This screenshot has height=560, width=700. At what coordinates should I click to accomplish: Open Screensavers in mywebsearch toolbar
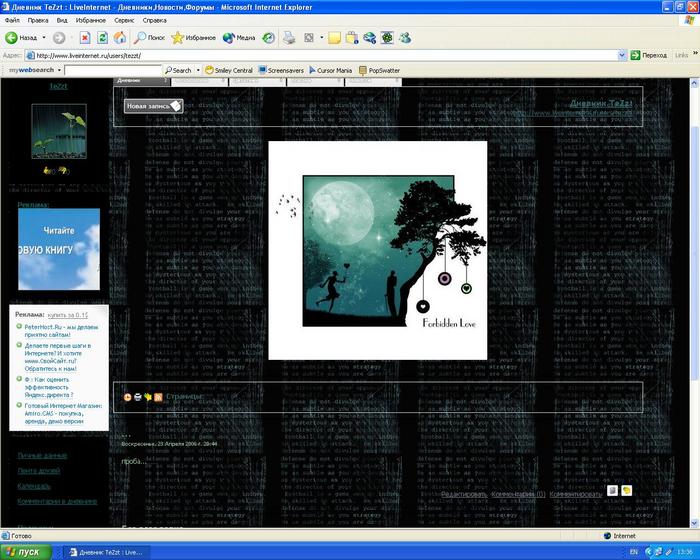(281, 70)
